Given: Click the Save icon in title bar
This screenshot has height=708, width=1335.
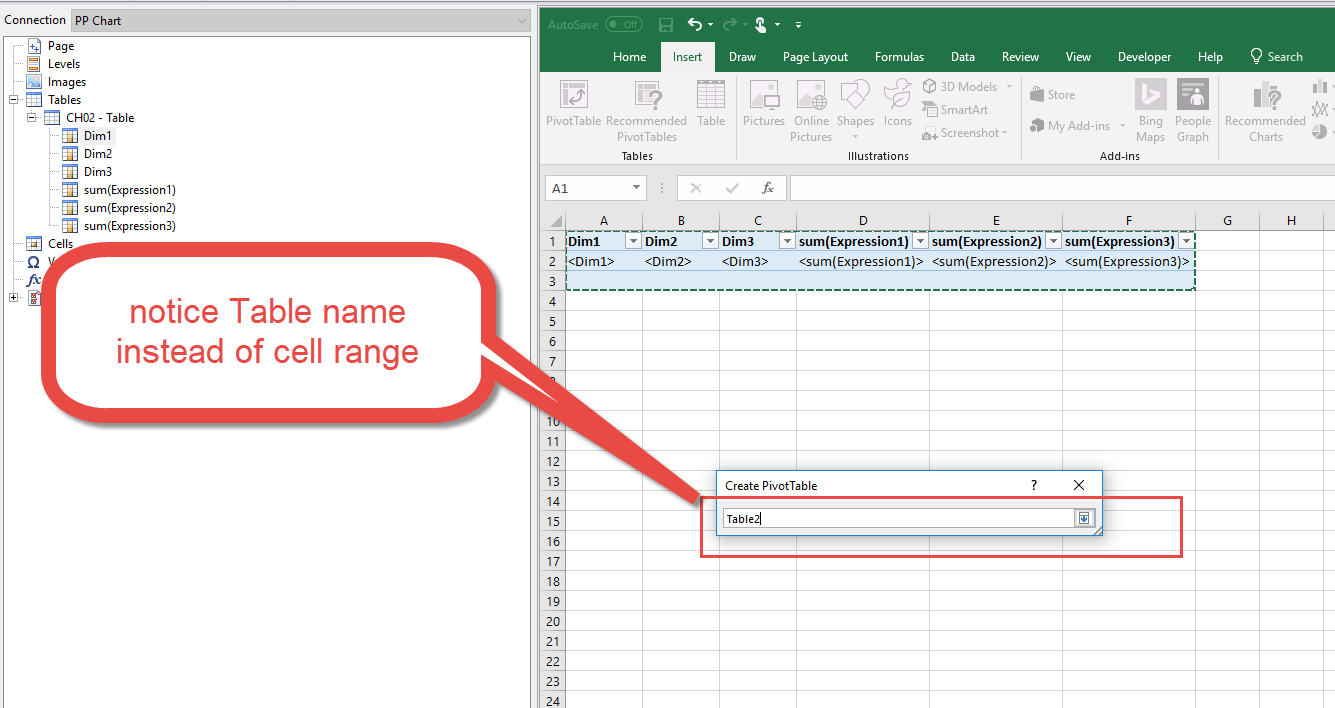Looking at the screenshot, I should (666, 24).
